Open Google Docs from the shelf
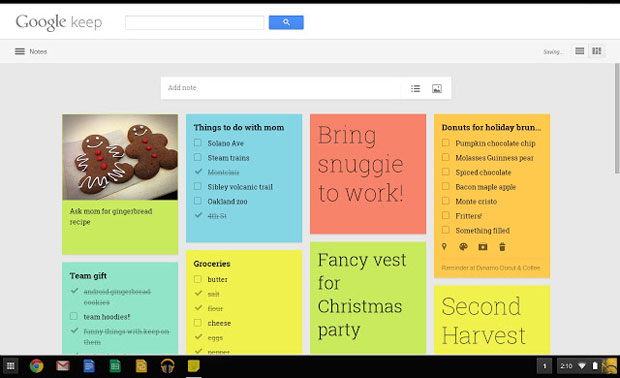 point(89,366)
